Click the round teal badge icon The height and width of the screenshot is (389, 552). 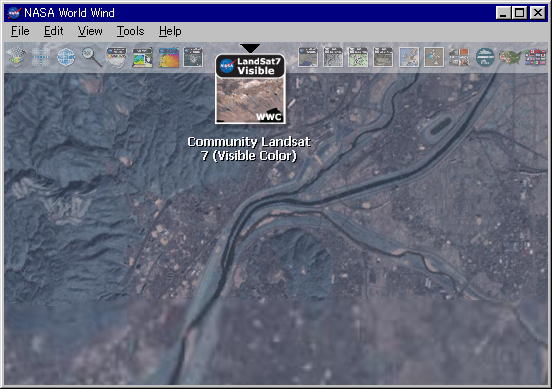click(485, 57)
